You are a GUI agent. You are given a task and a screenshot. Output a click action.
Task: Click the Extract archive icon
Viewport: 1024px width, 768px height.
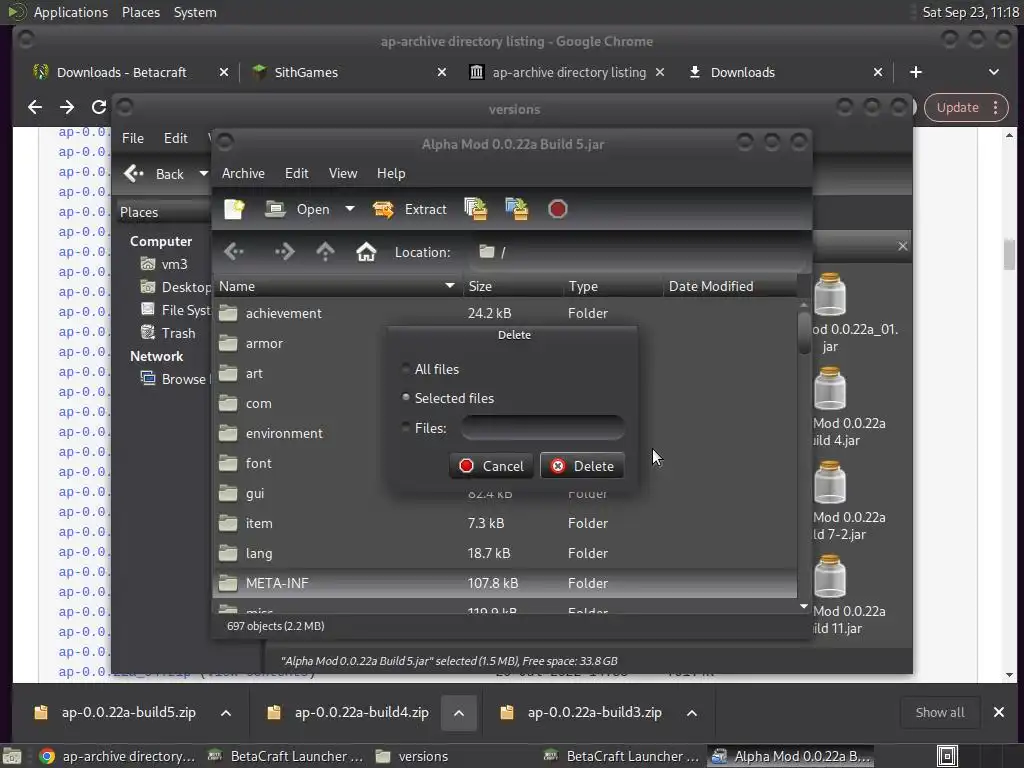[x=383, y=209]
